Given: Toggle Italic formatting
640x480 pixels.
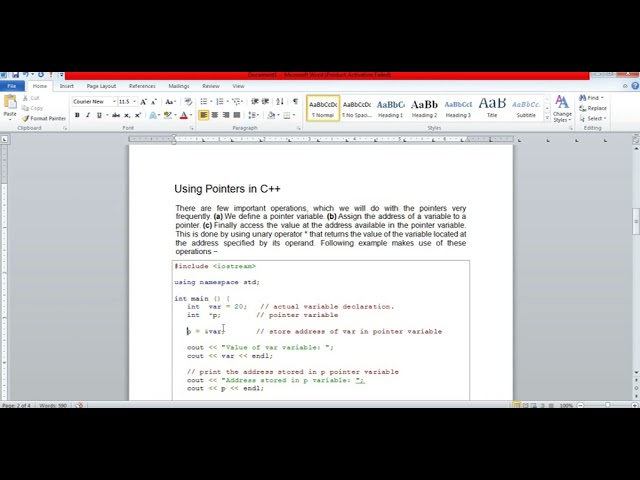Looking at the screenshot, I should click(88, 116).
